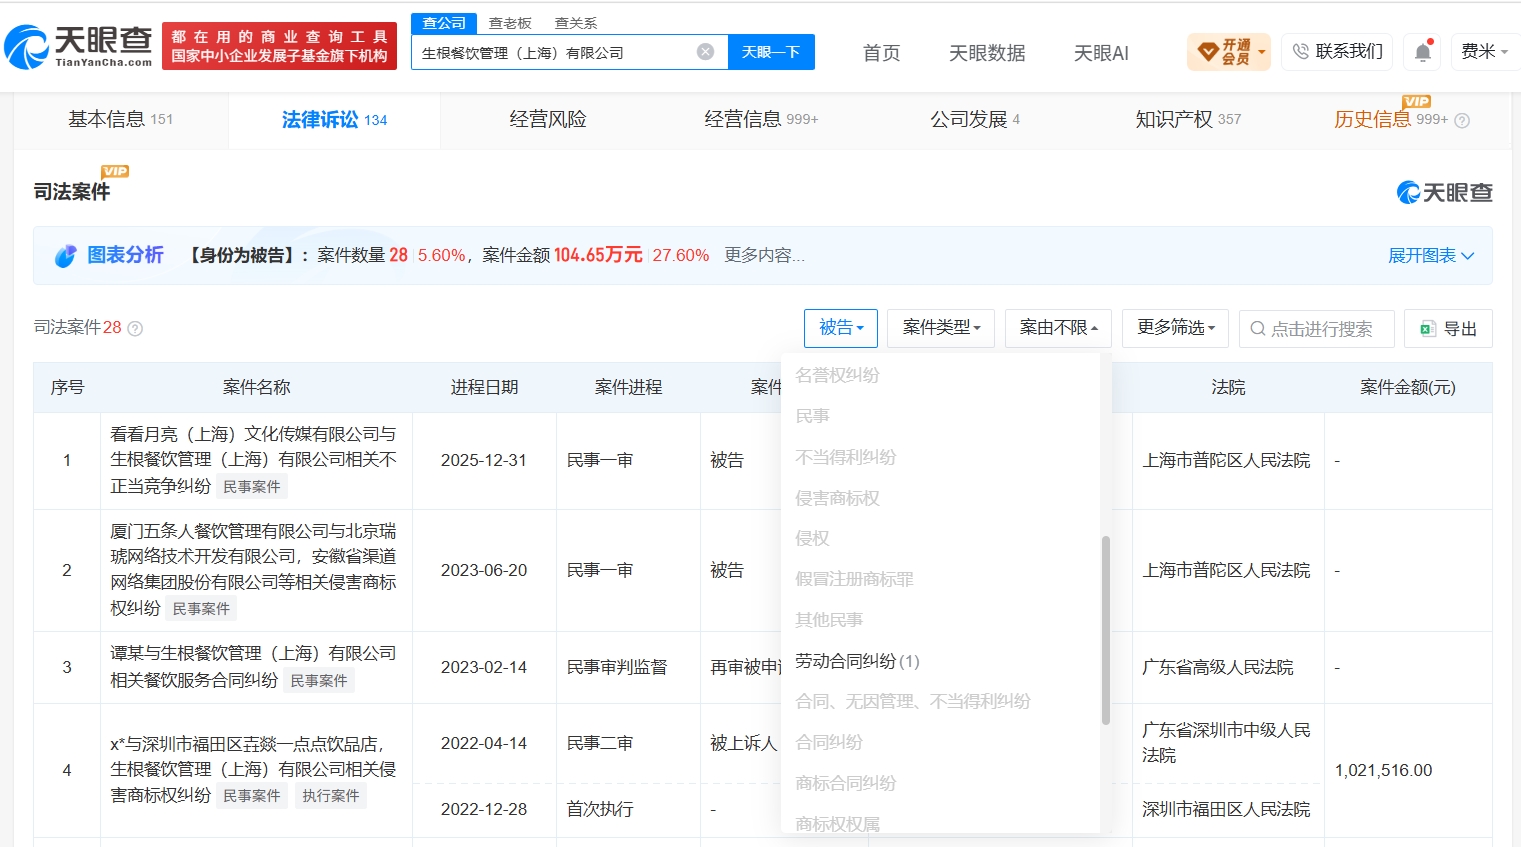
Task: Open the notification bell
Action: 1423,52
